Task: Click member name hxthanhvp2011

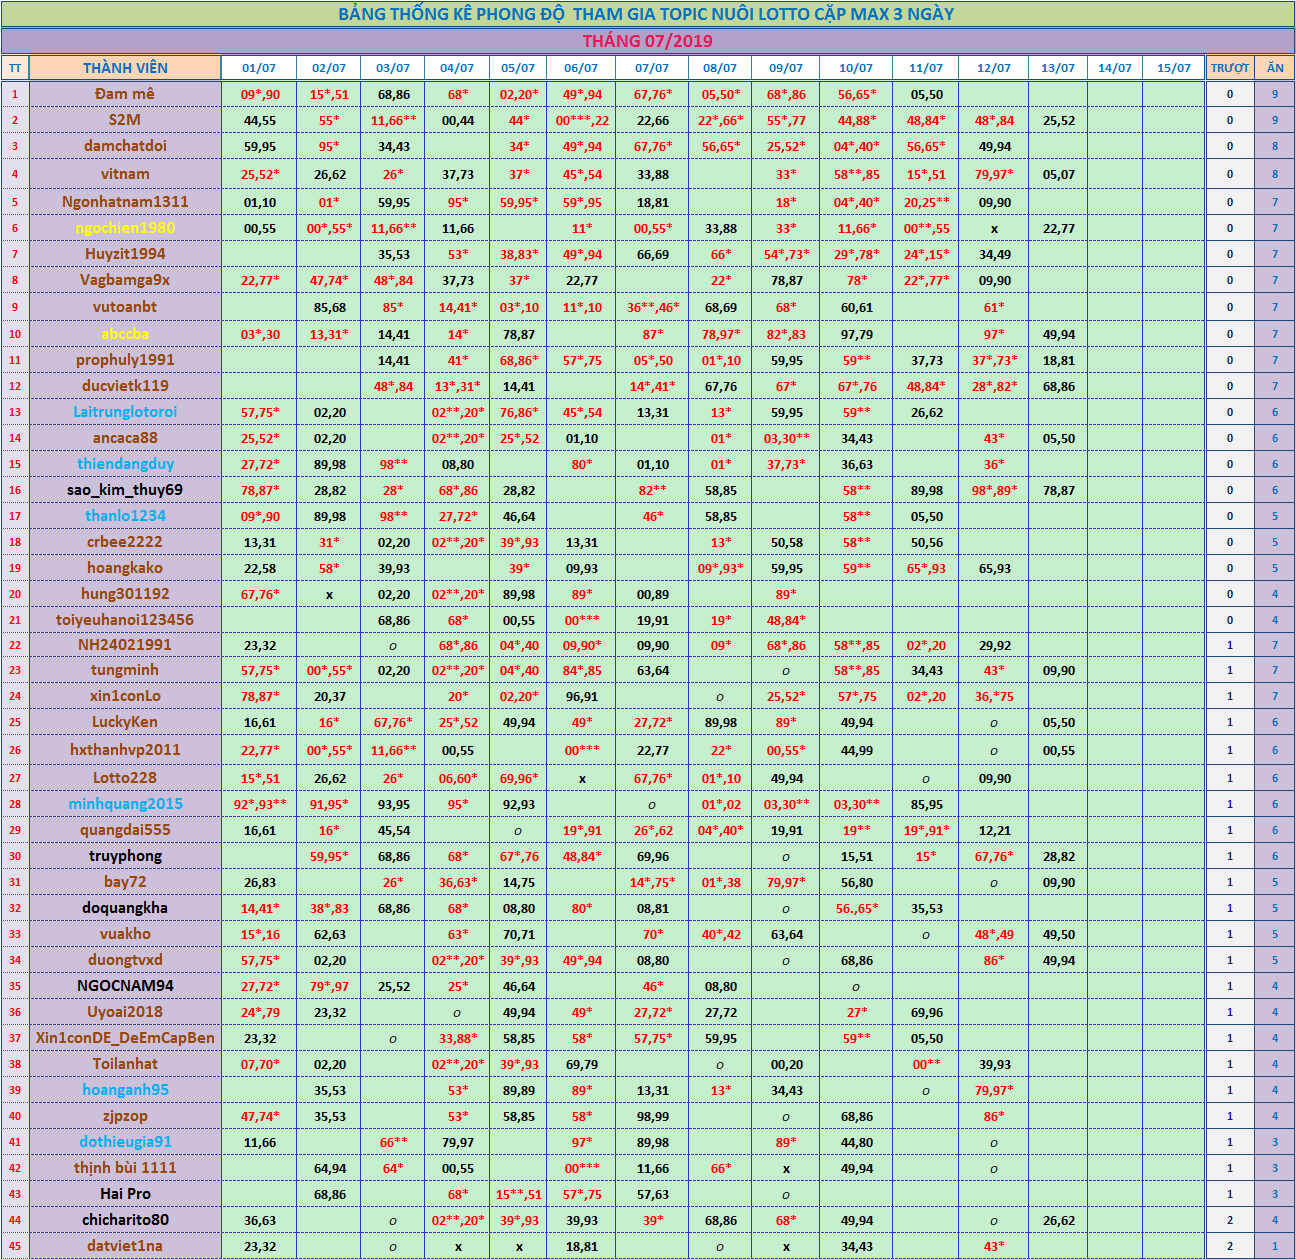Action: pyautogui.click(x=125, y=750)
